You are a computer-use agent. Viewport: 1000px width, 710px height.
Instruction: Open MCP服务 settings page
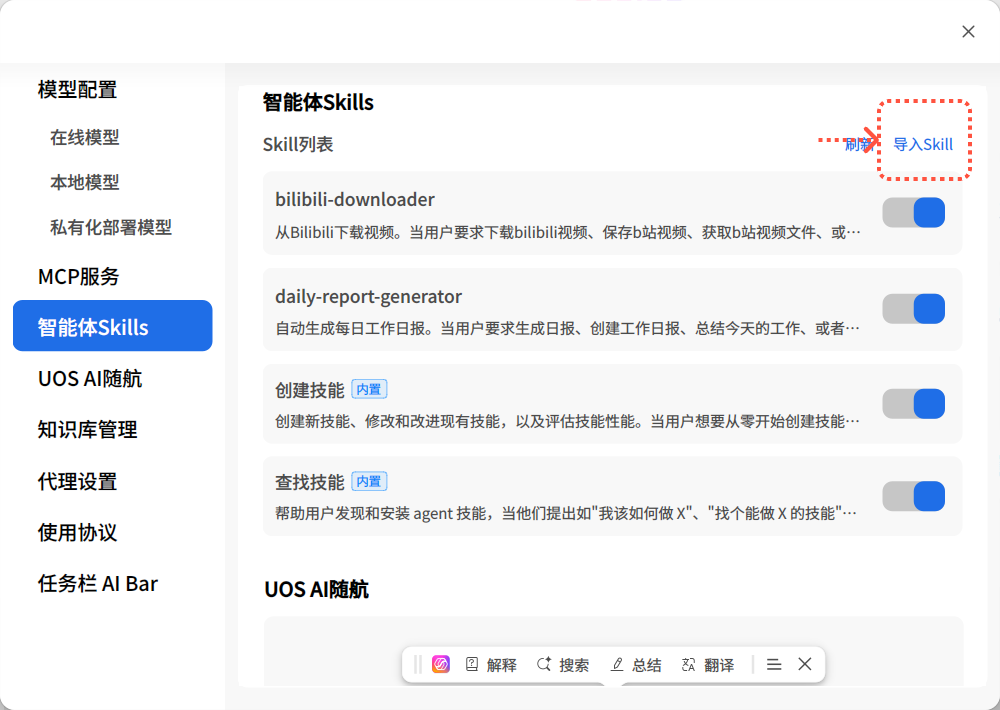(78, 276)
